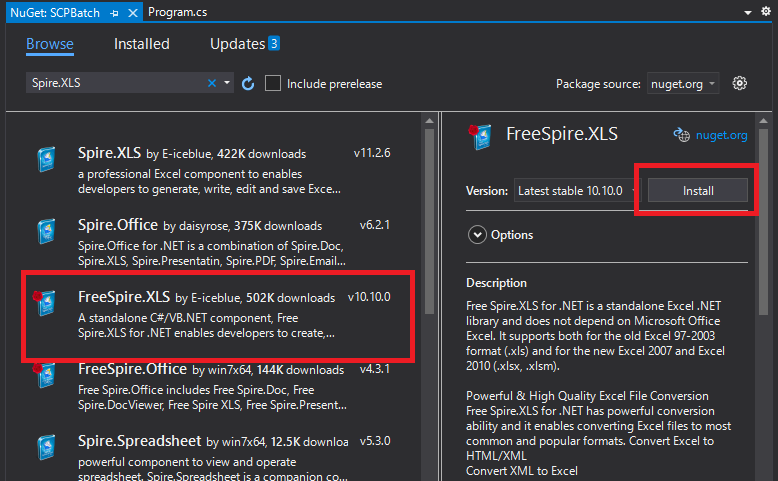
Task: Click the FreeSpire.XLS package icon in list
Action: 45,303
